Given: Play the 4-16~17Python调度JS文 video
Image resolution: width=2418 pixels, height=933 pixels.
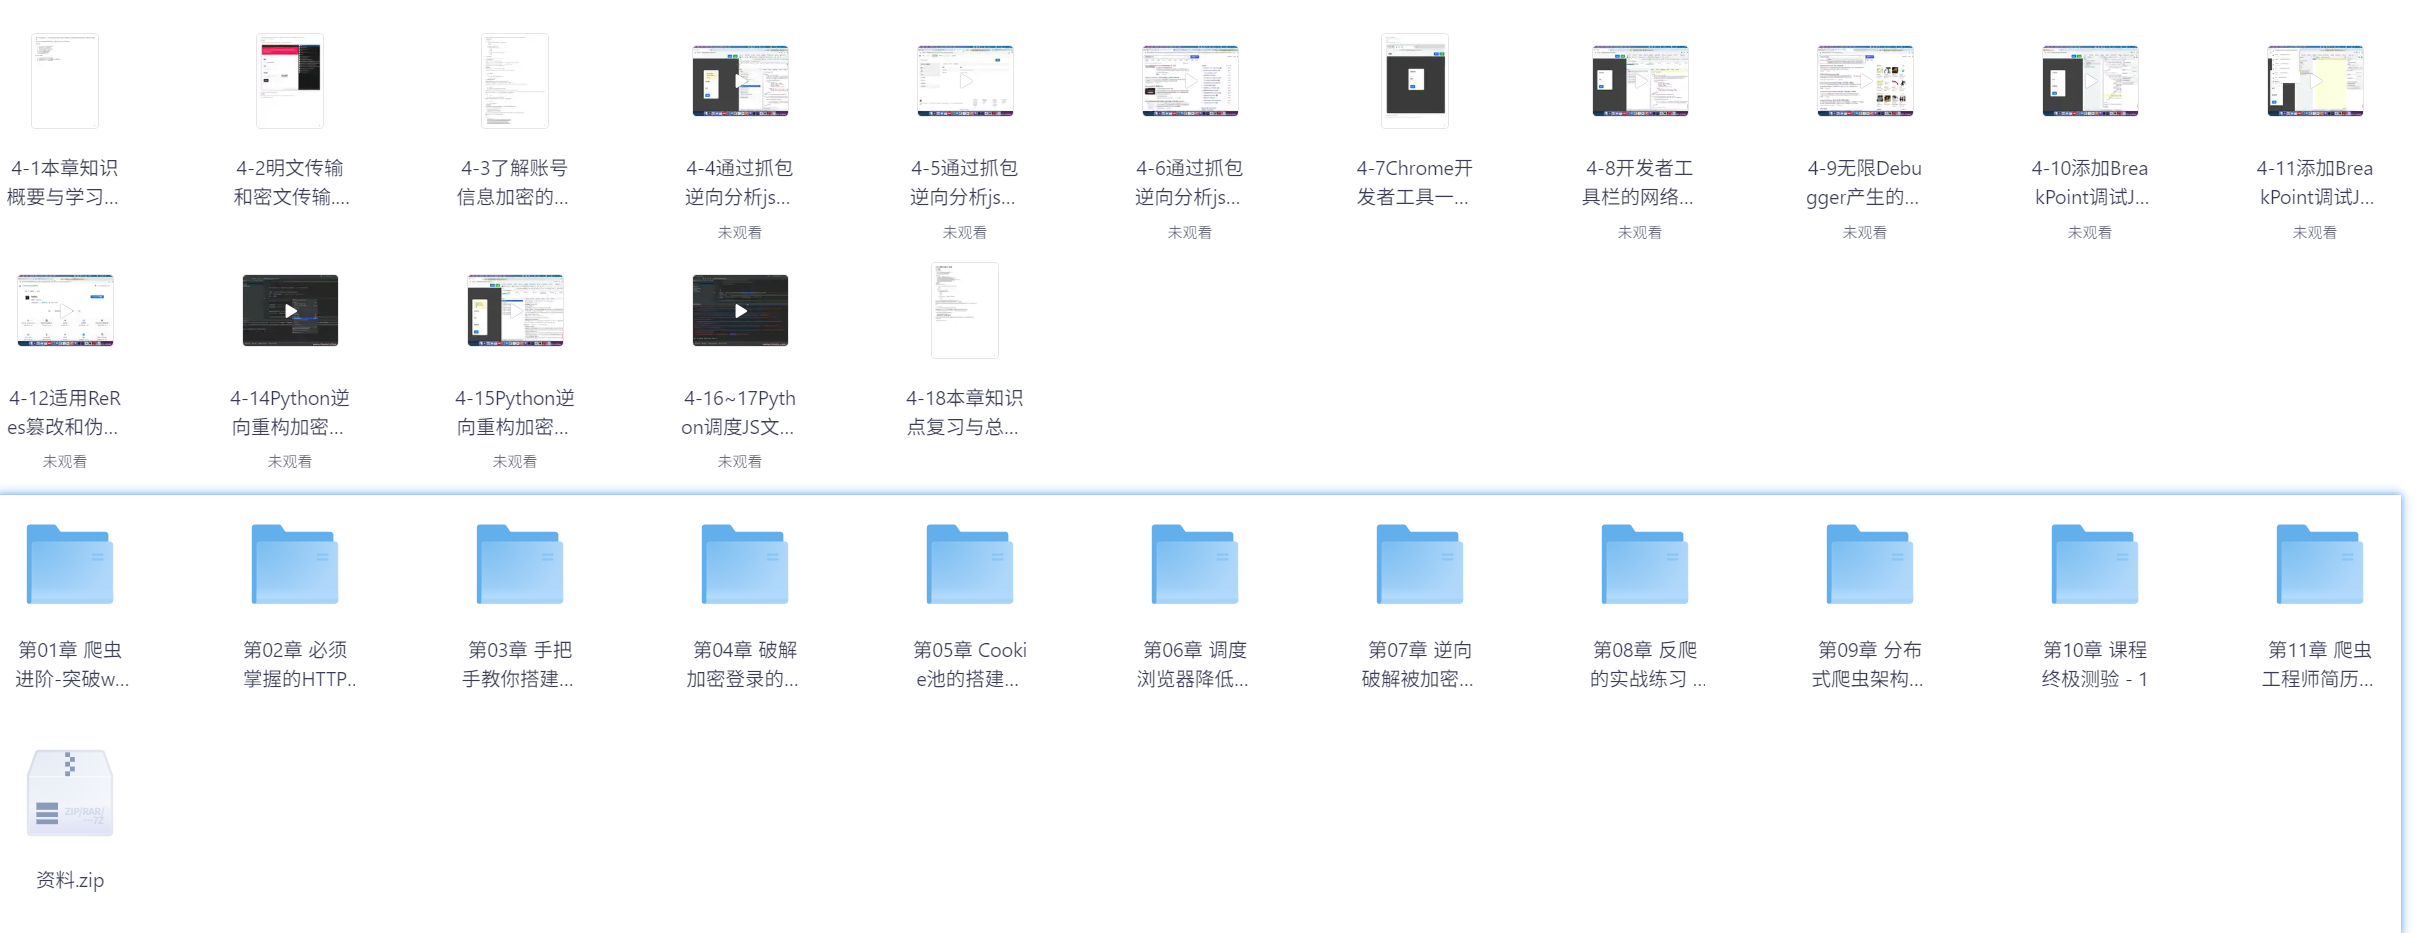Looking at the screenshot, I should (740, 310).
